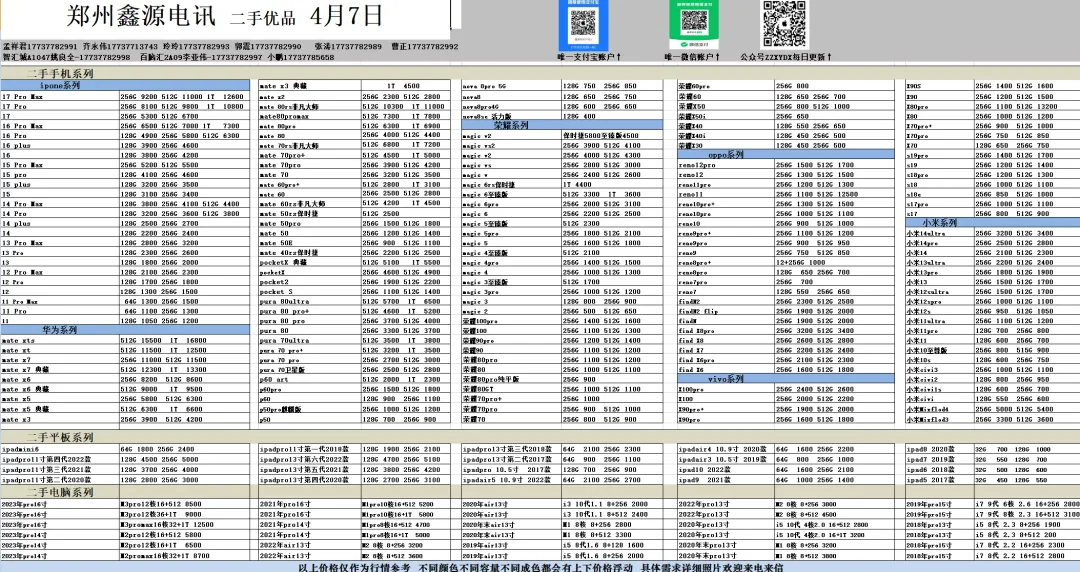Viewport: 1080px width, 572px height.
Task: Click the label 公众号ZZXYDX每日更新
Action: (x=786, y=57)
